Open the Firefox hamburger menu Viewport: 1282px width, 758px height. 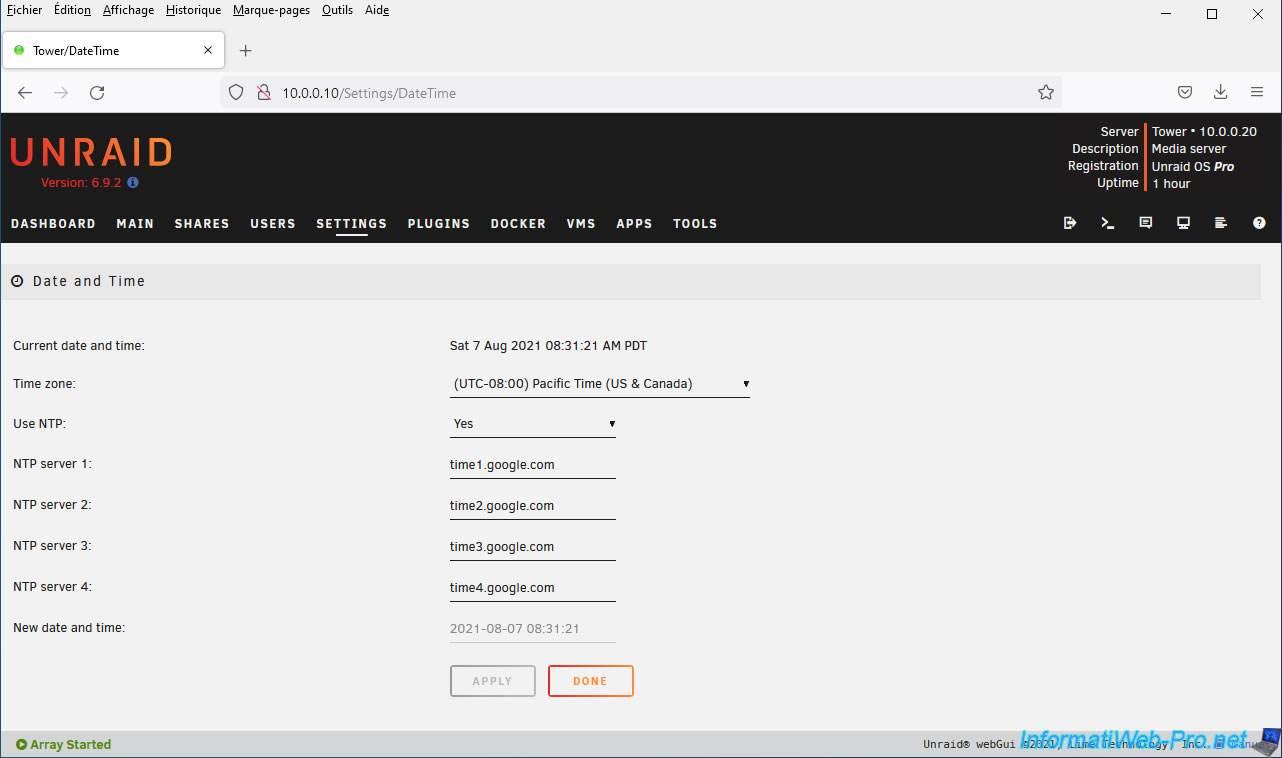coord(1257,92)
